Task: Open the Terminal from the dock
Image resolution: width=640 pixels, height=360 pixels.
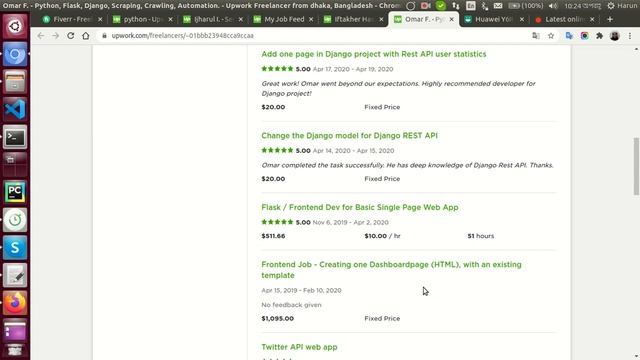Action: 15,137
